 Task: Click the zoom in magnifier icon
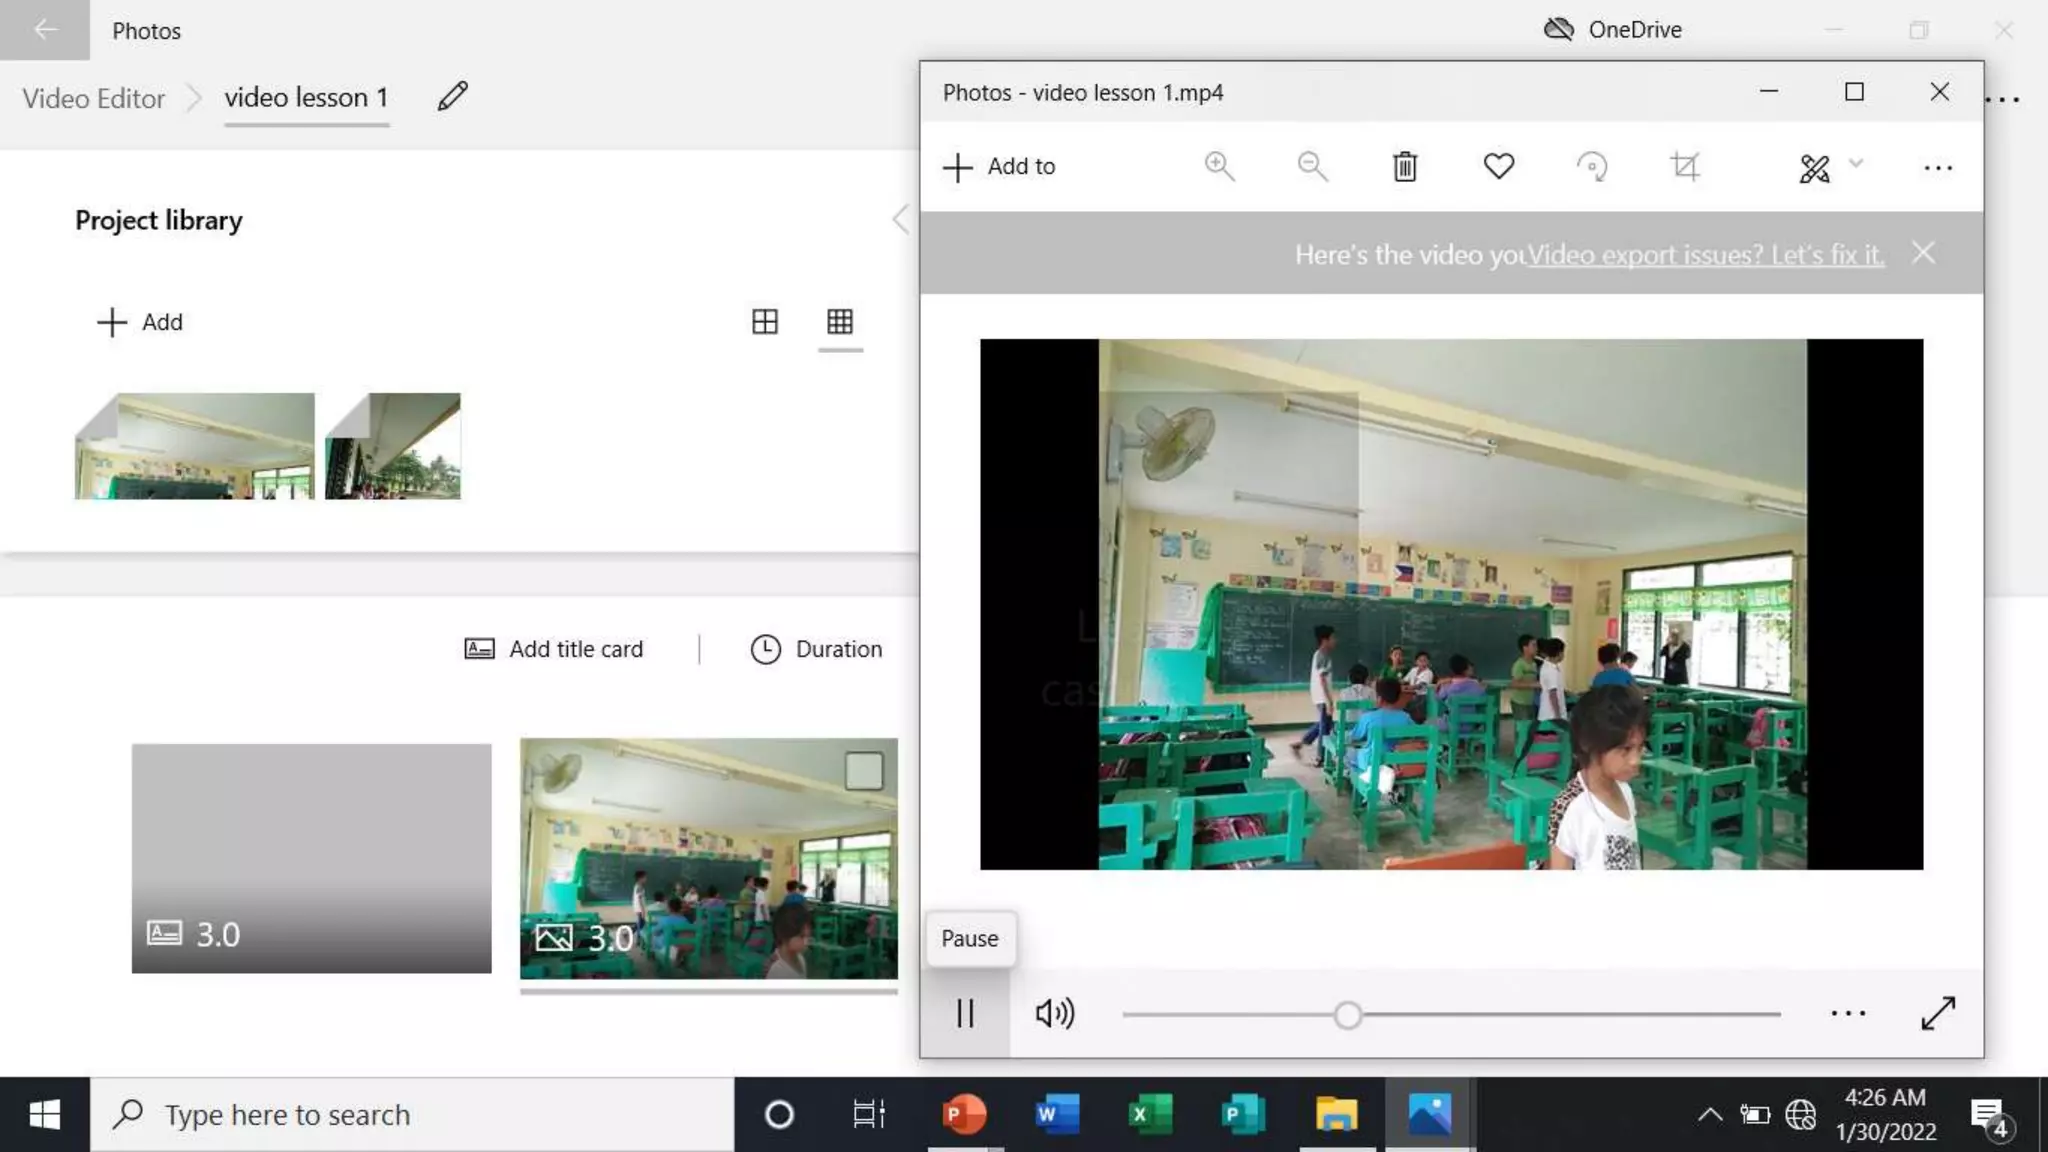(1219, 166)
